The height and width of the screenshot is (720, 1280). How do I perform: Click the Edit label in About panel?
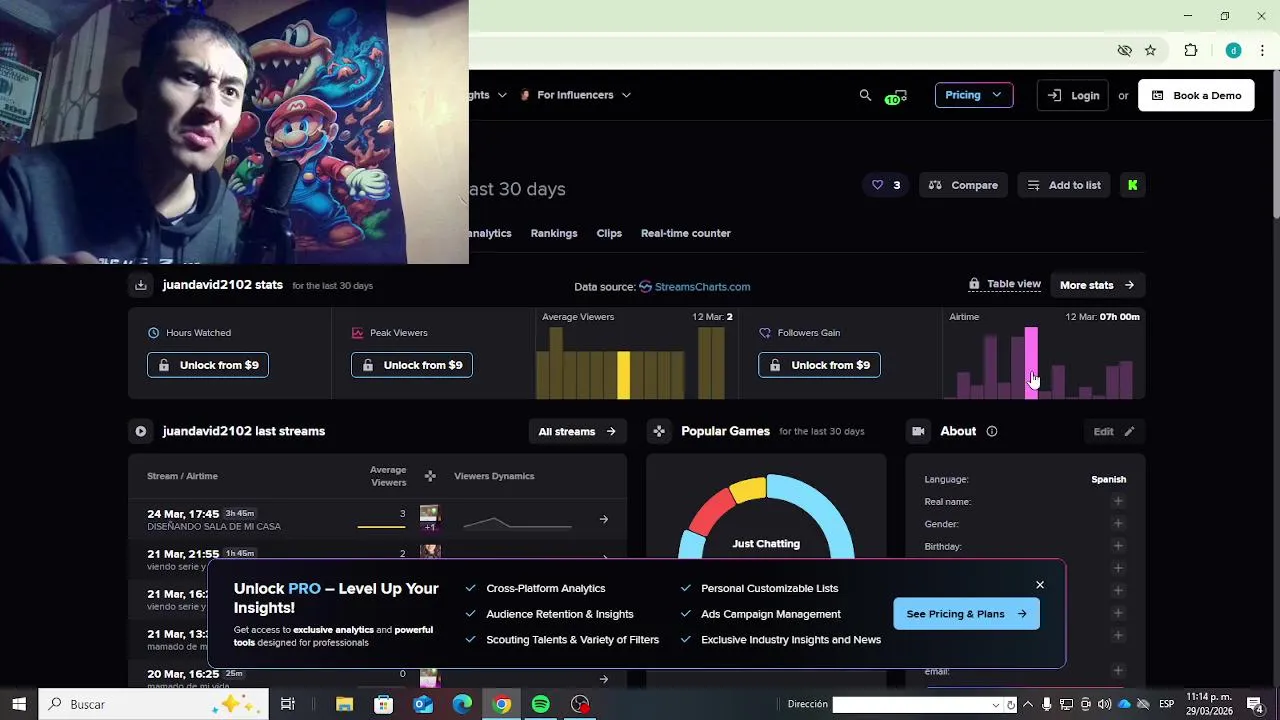coord(1103,431)
